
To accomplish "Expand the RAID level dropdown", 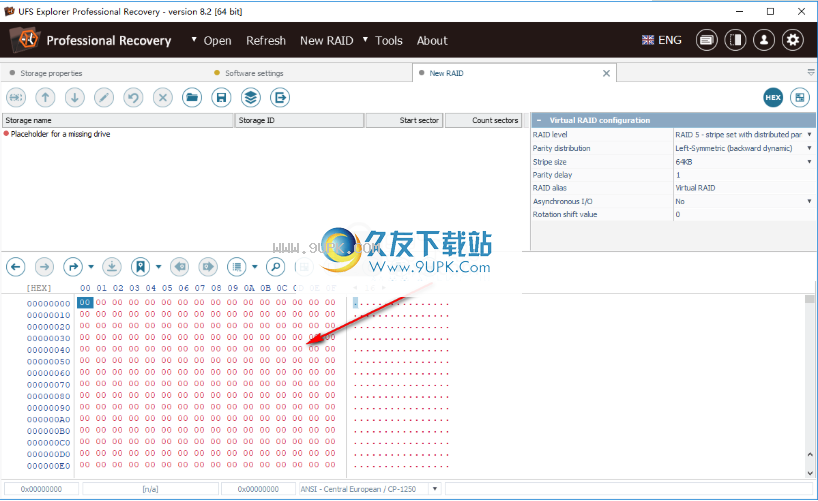I will 810,135.
